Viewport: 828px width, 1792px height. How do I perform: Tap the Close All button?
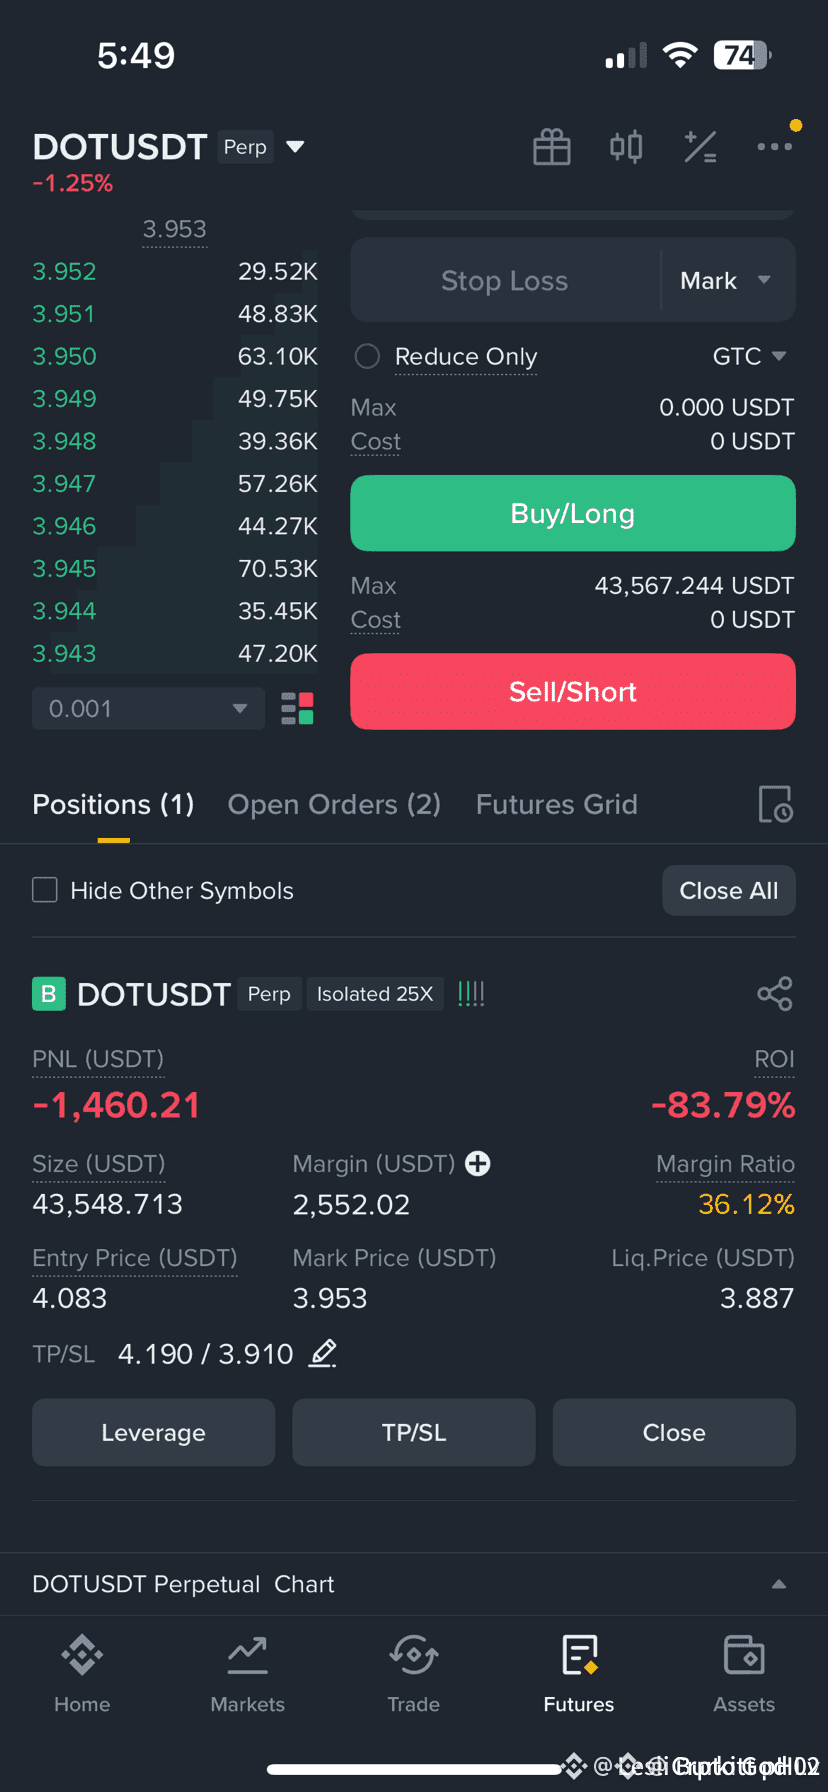pos(729,890)
